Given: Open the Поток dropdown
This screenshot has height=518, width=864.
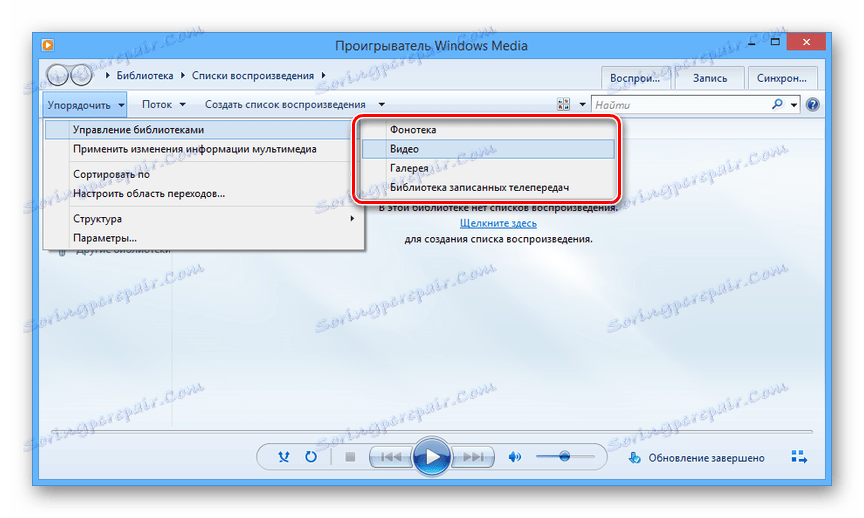Looking at the screenshot, I should click(164, 104).
